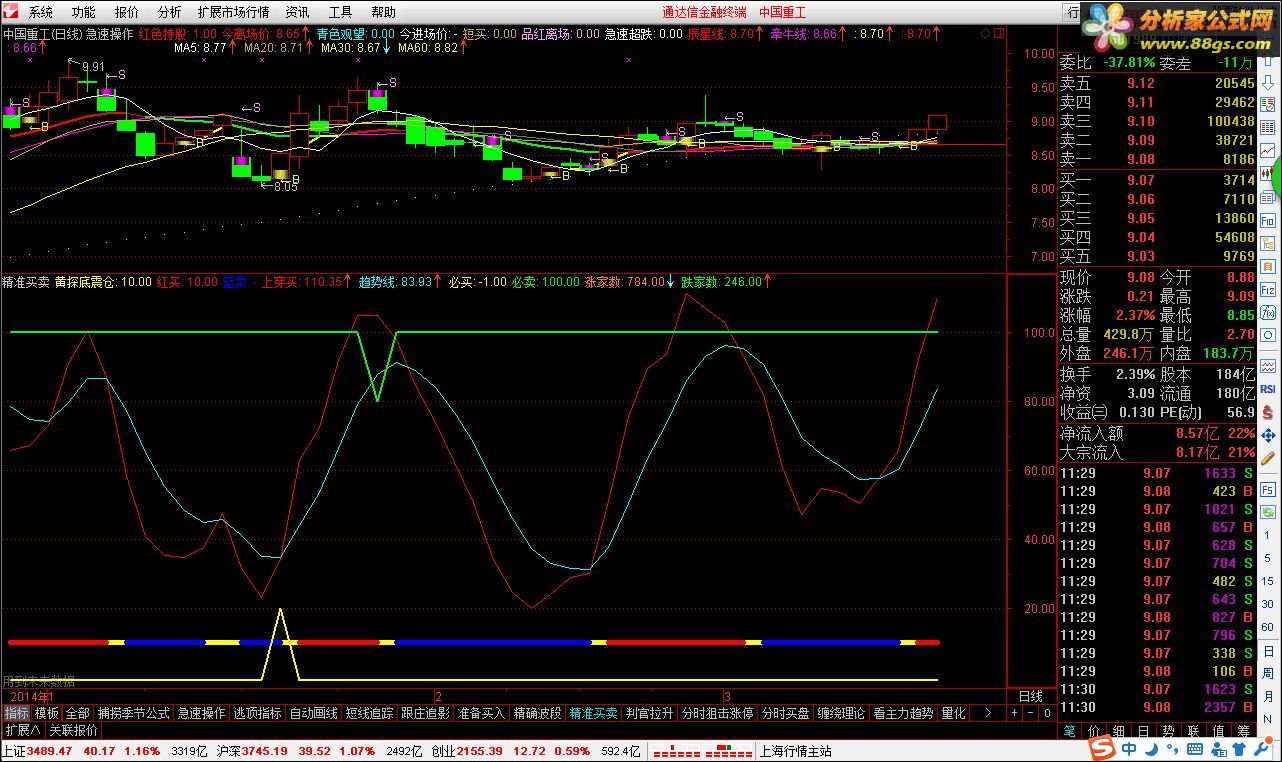
Task: Switch to the 逃顶指标 indicator tab
Action: coord(258,713)
